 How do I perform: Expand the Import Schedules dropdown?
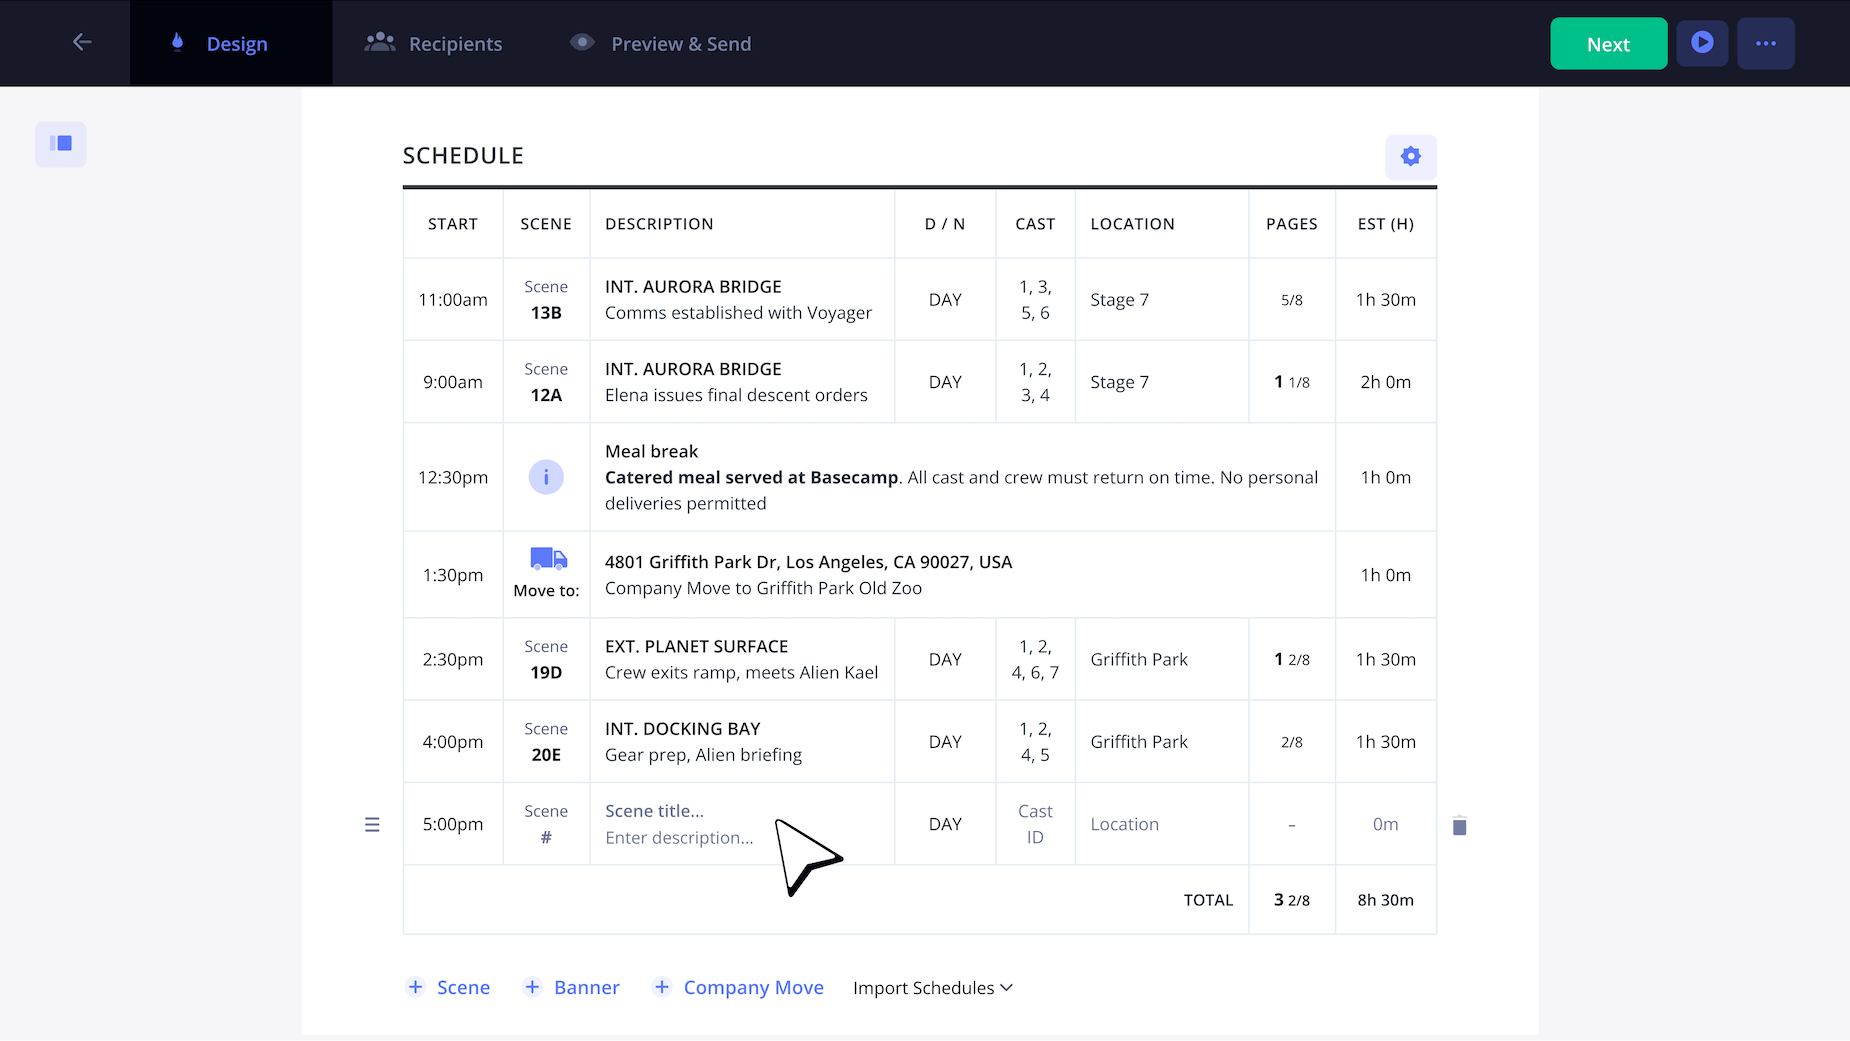[932, 988]
